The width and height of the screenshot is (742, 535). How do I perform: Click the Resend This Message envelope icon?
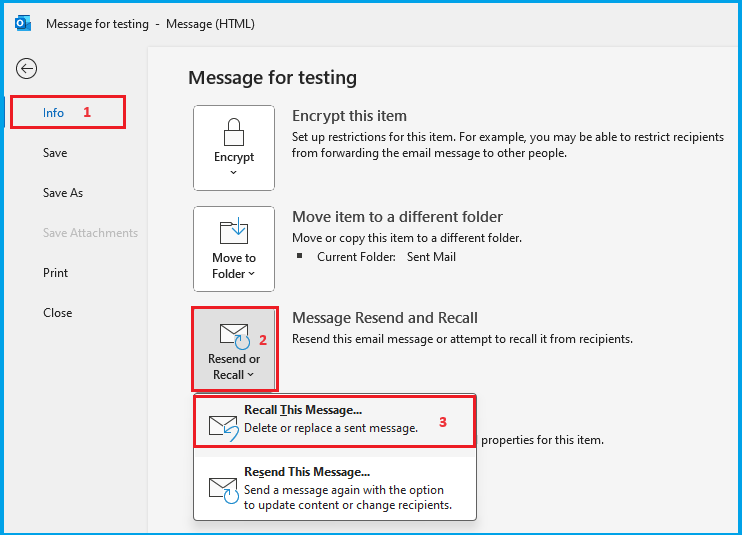coord(222,489)
